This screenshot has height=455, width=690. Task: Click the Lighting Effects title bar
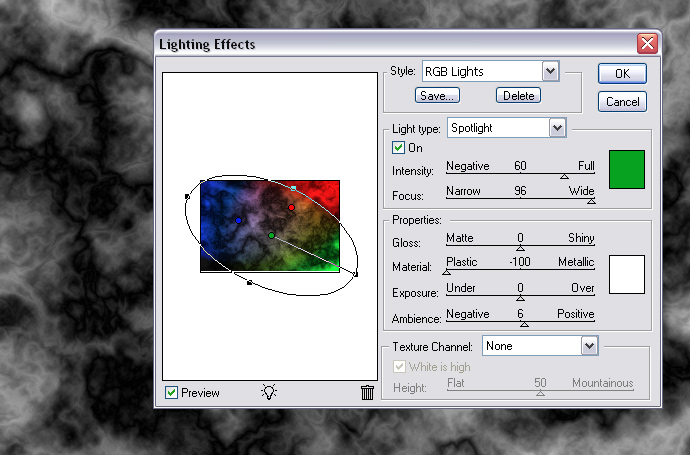coord(396,44)
